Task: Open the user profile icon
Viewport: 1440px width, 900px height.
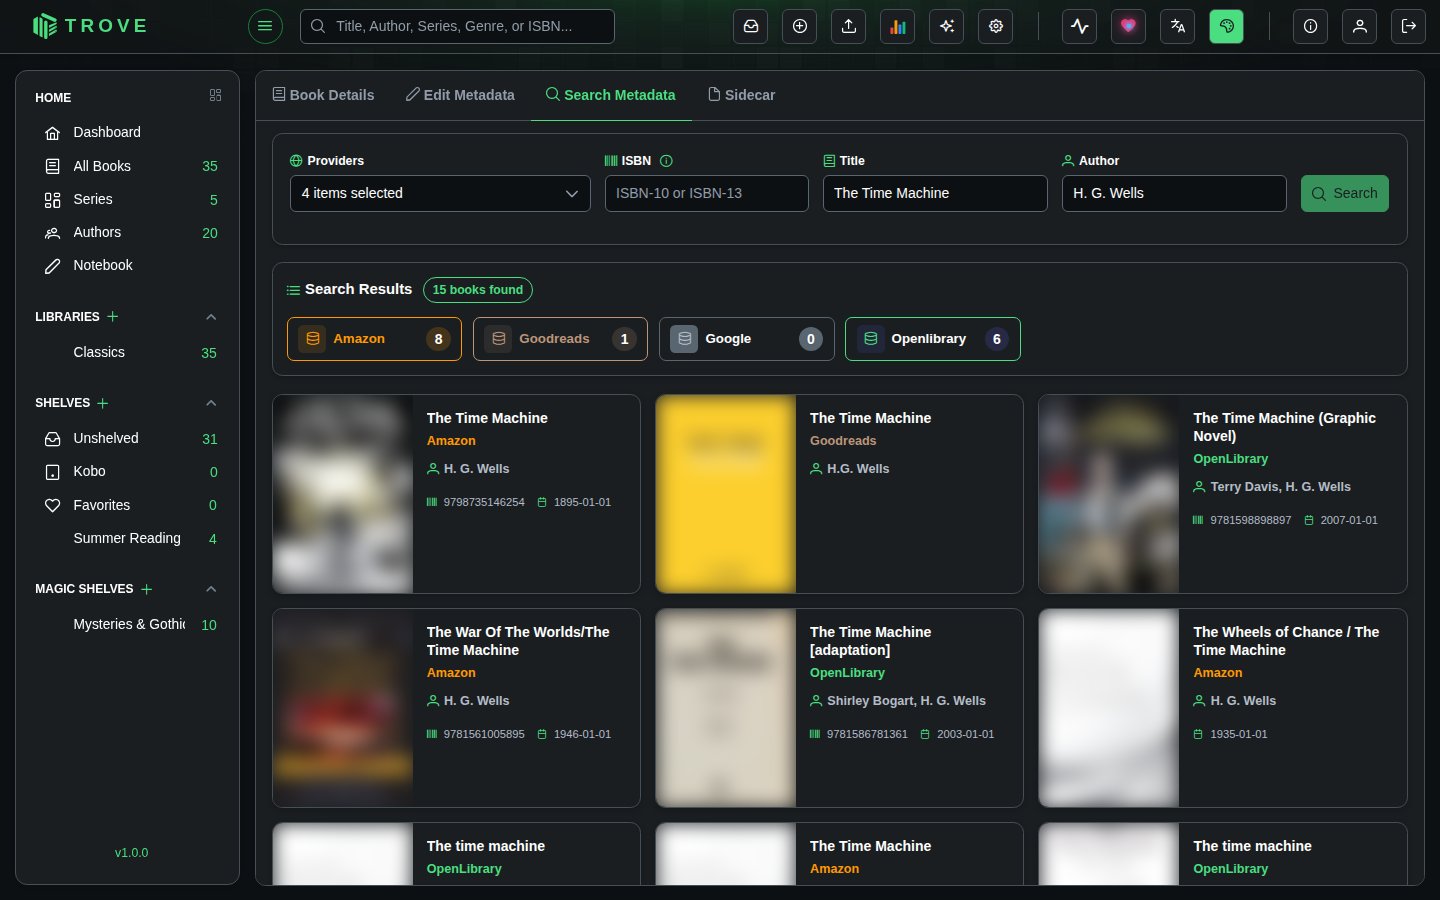Action: click(1360, 26)
